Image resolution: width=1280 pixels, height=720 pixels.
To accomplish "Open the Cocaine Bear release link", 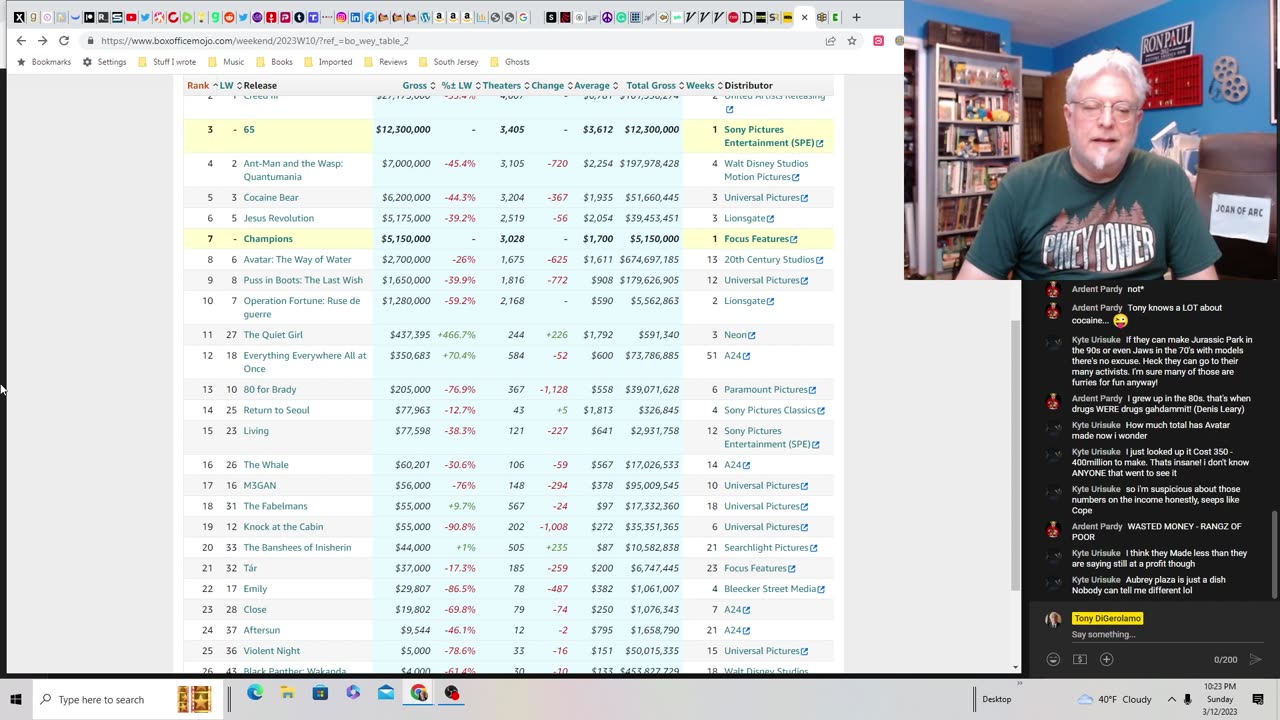I will point(271,198).
